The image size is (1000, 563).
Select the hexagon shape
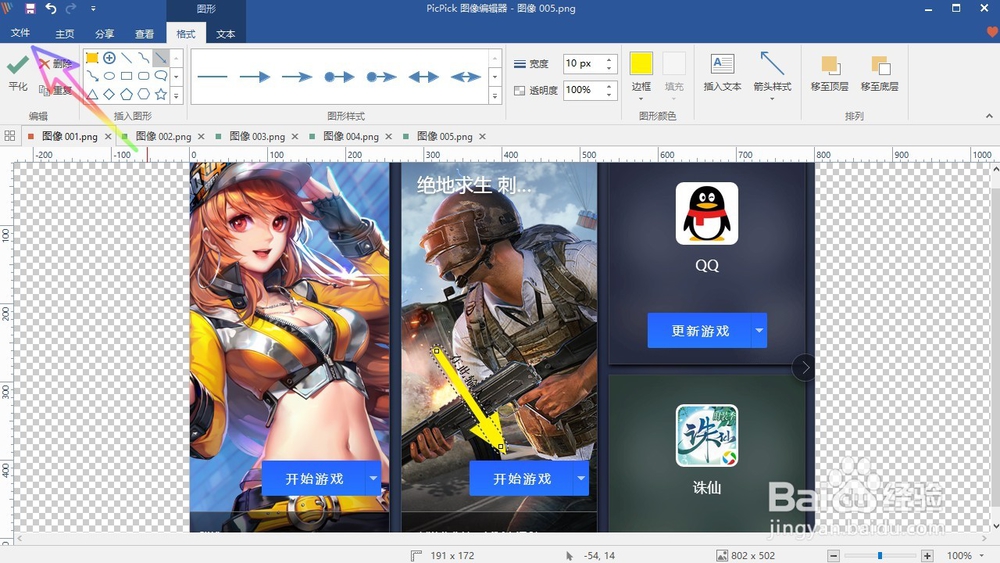coord(143,94)
